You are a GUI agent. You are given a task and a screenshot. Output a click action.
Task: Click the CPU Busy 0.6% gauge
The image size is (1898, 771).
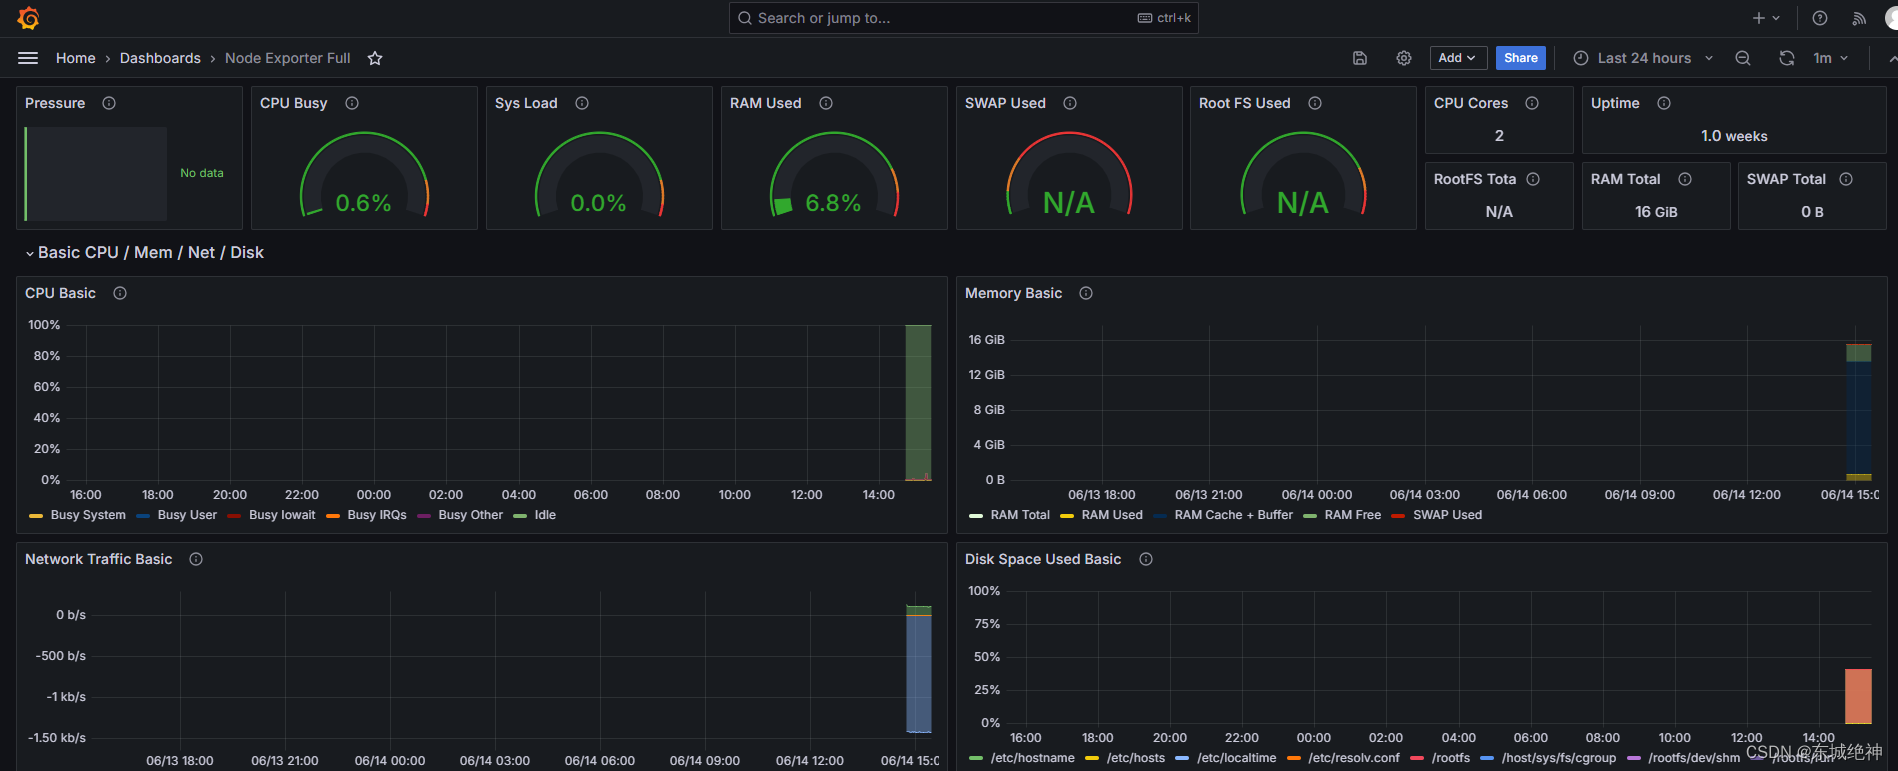point(364,175)
